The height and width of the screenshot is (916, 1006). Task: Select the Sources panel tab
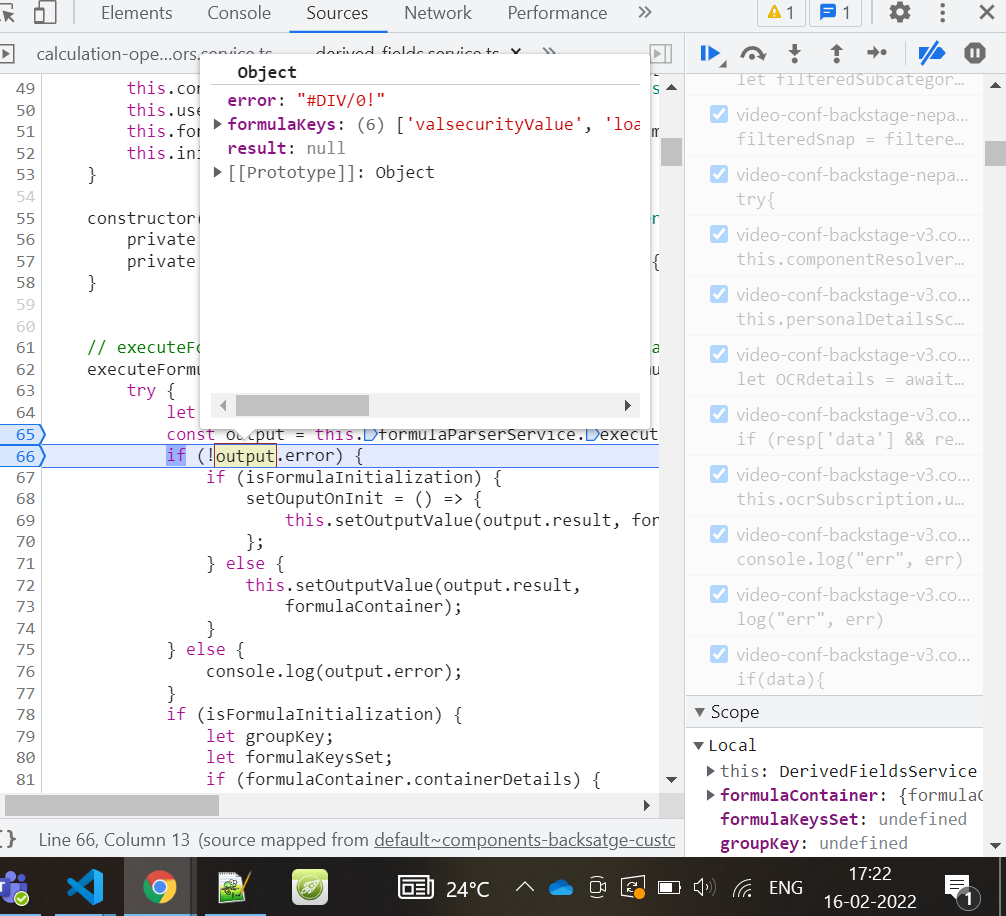click(x=337, y=13)
